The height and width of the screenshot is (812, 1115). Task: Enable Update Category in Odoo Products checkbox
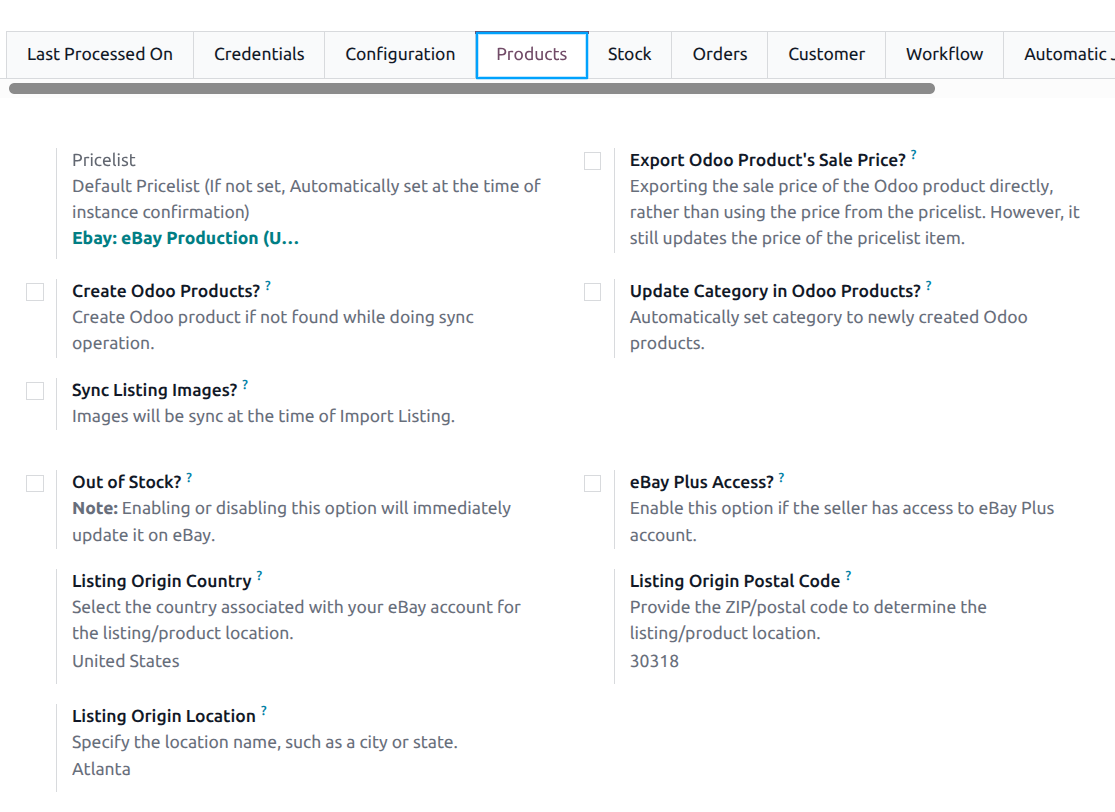pyautogui.click(x=592, y=292)
